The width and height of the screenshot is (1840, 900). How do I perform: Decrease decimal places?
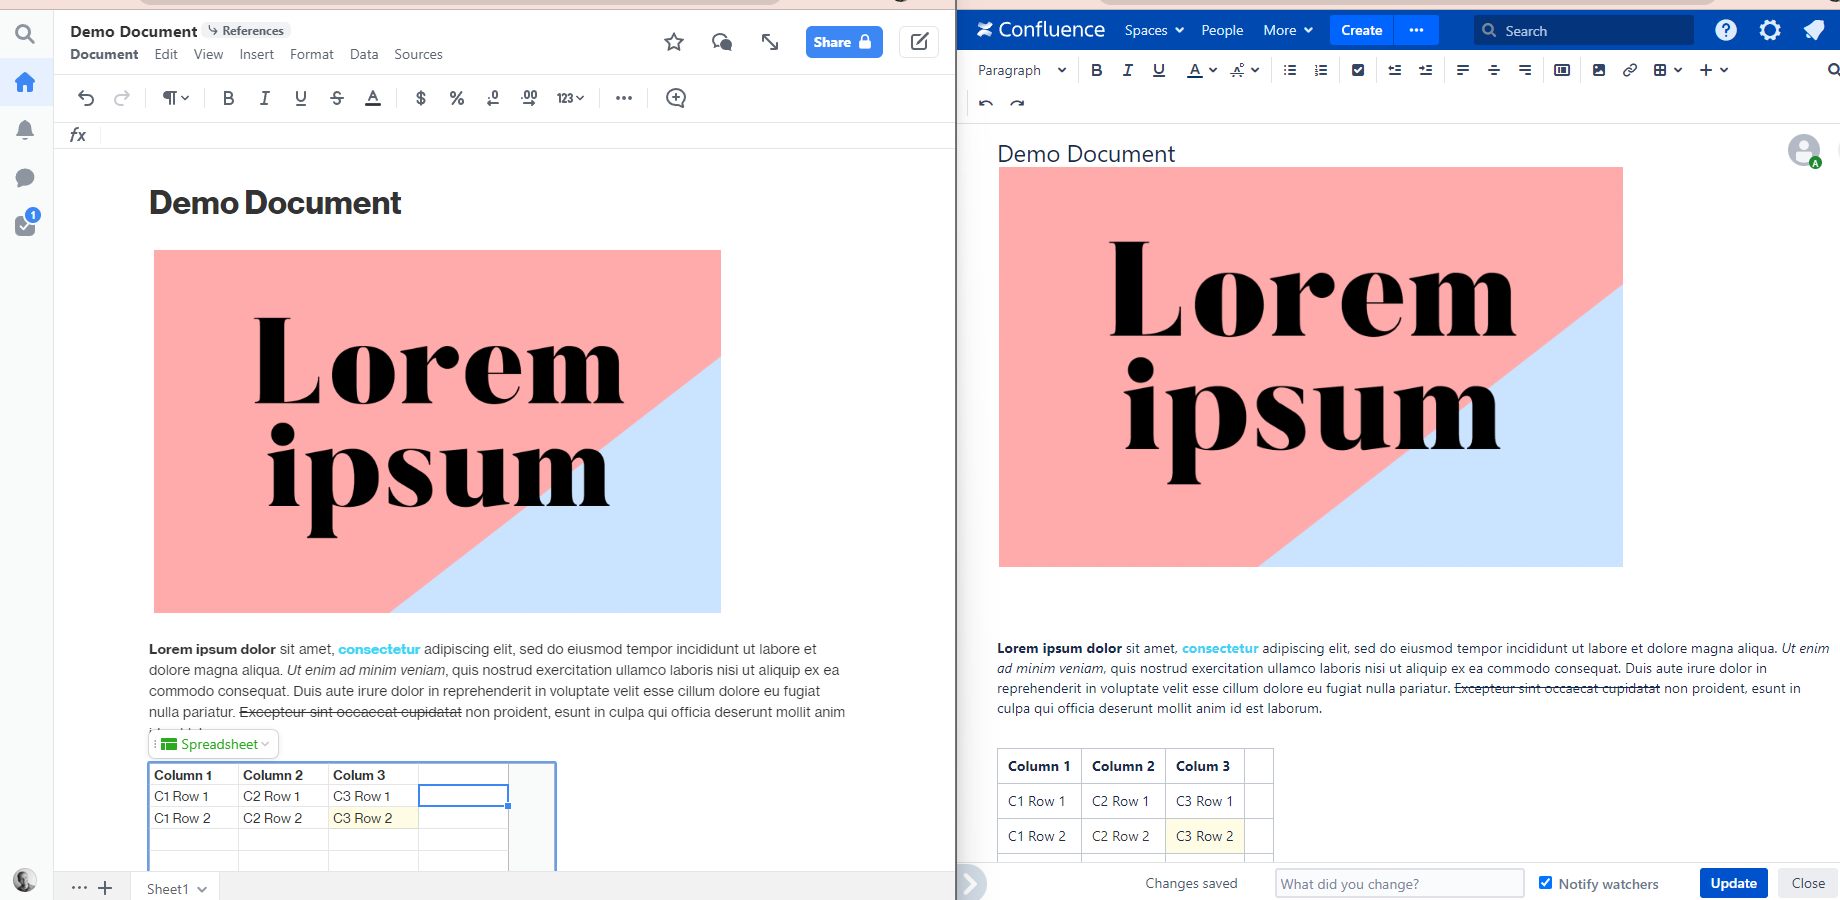493,98
